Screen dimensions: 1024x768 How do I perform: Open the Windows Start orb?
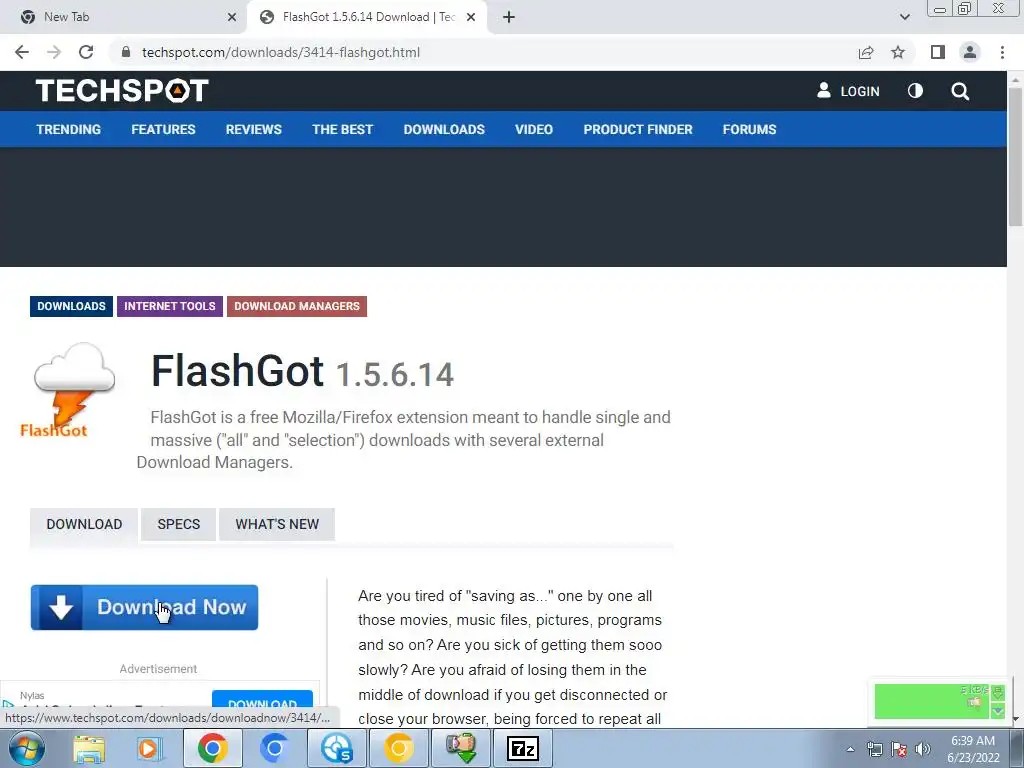(26, 748)
